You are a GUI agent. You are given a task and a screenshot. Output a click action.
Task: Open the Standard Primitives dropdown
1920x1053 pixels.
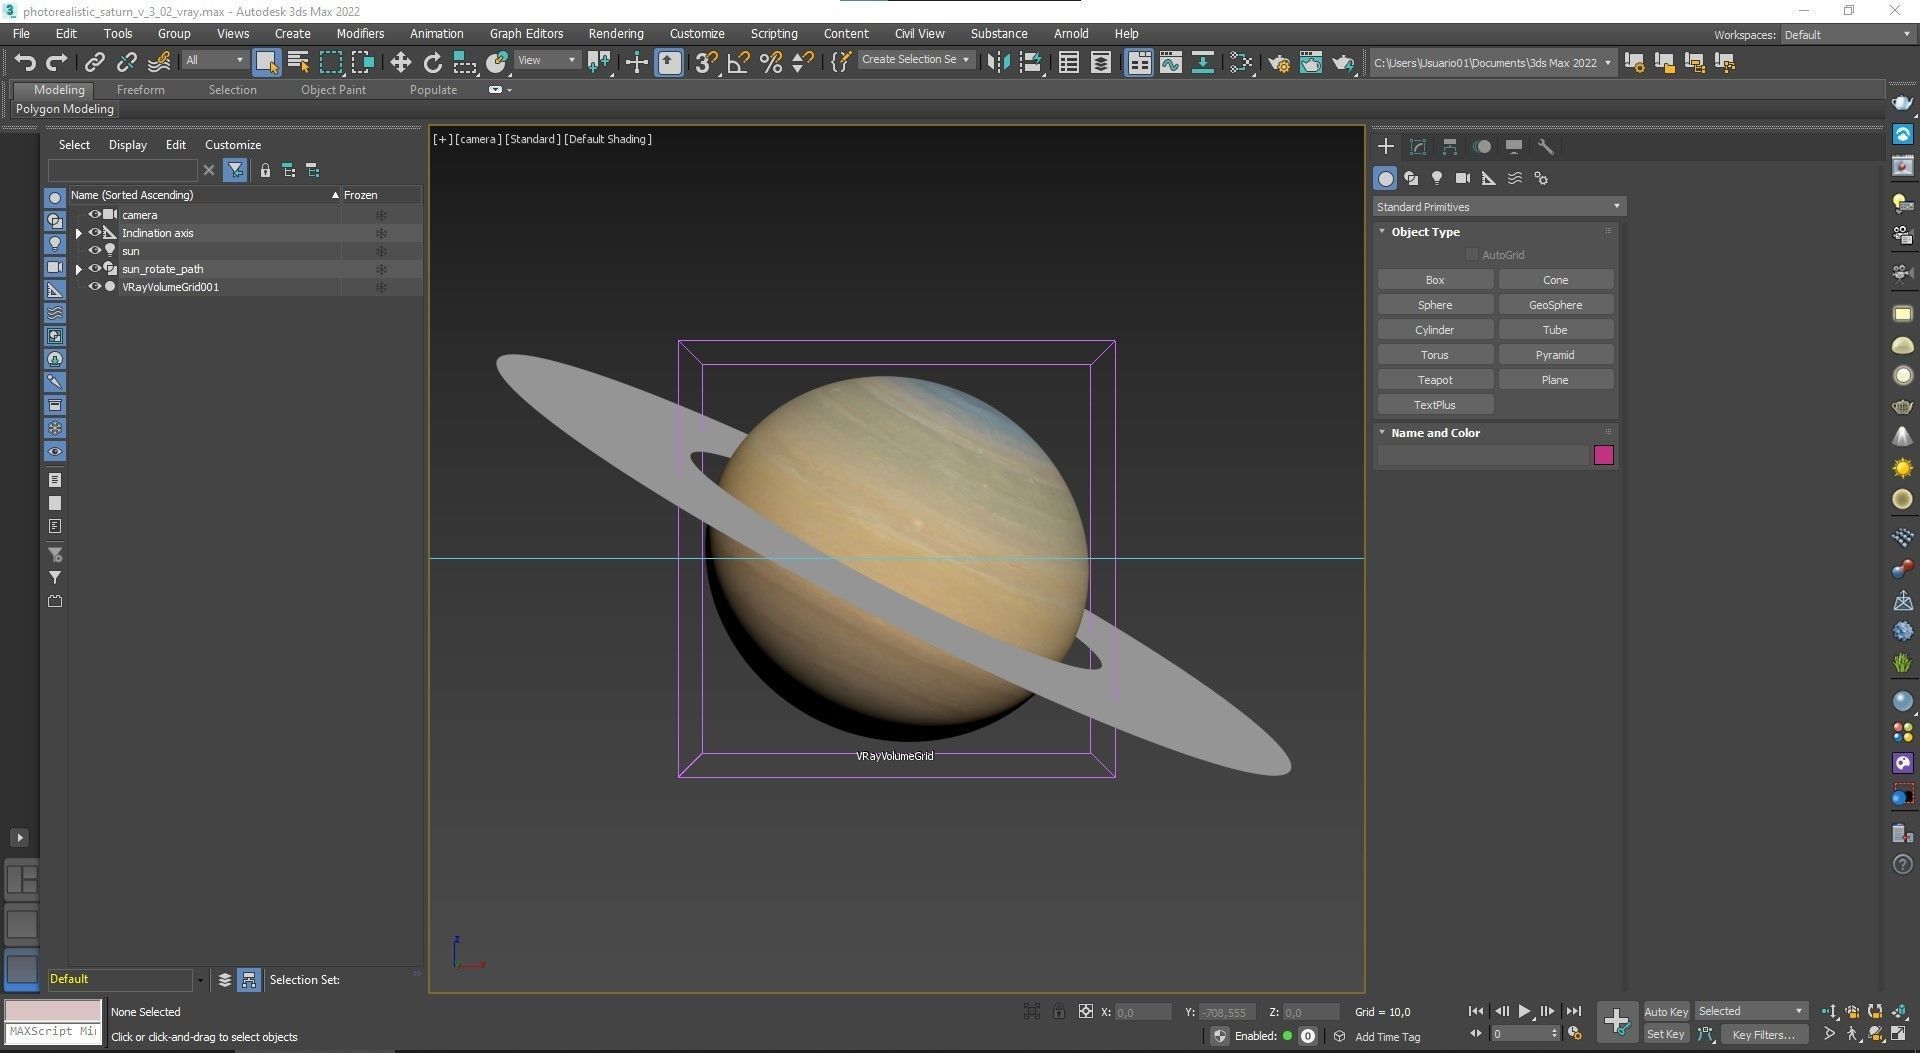pos(1499,207)
